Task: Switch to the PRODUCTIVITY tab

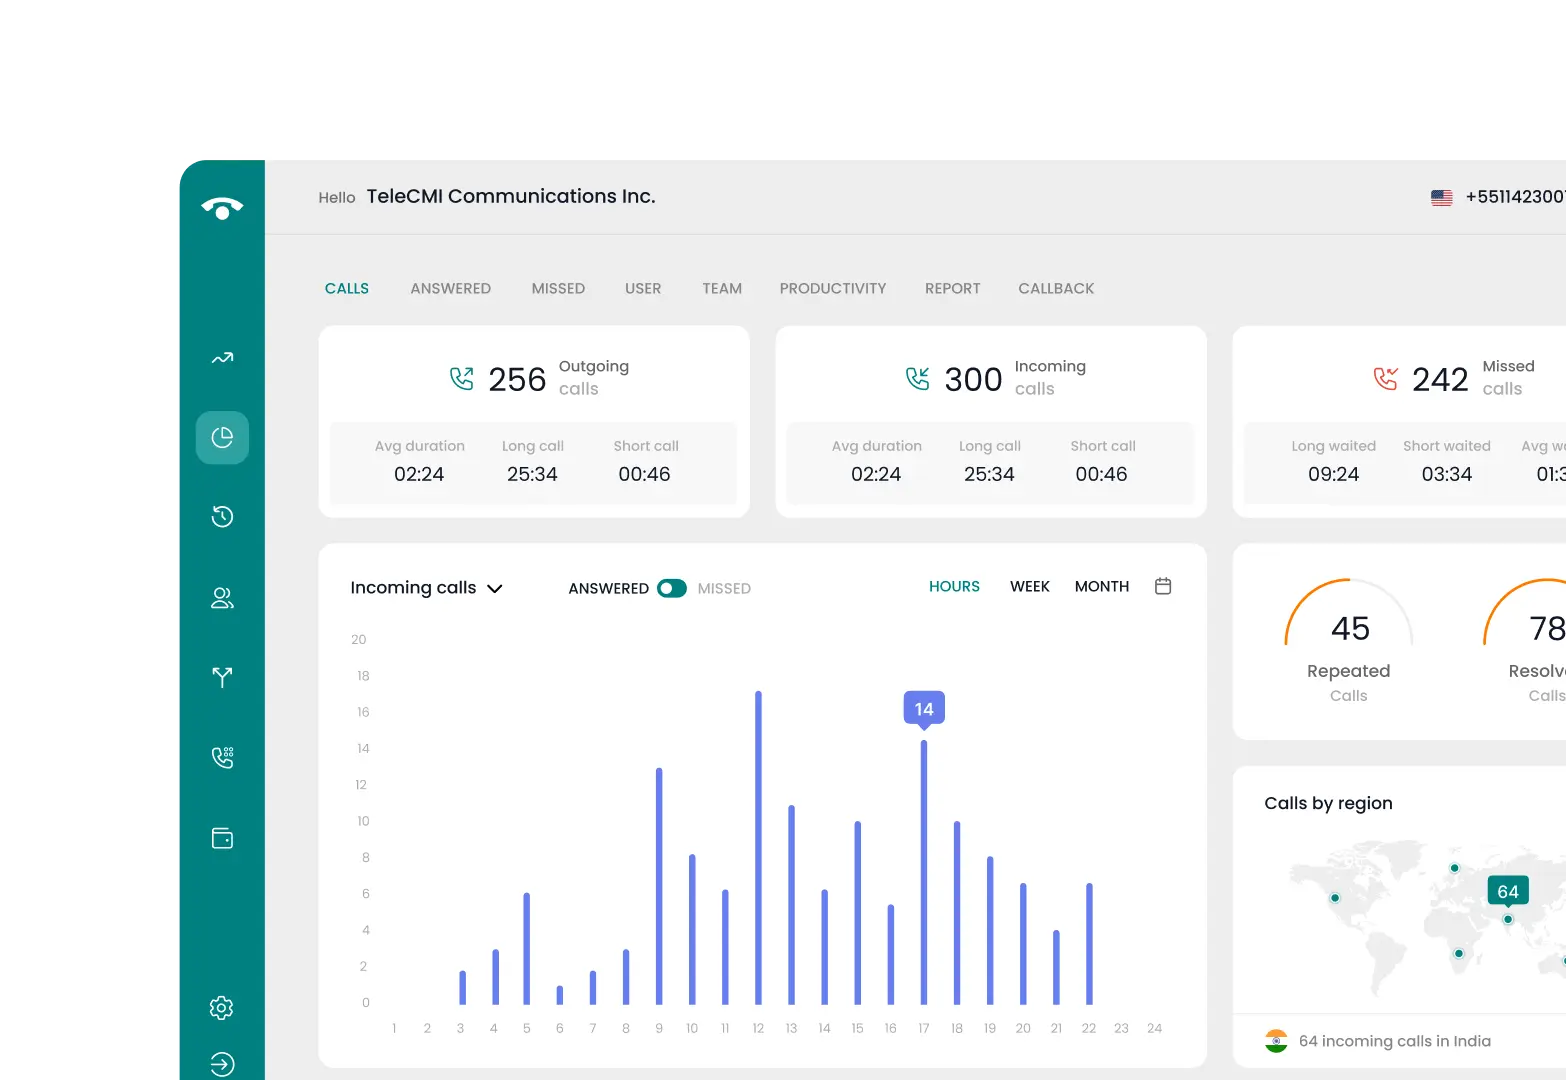Action: [833, 288]
